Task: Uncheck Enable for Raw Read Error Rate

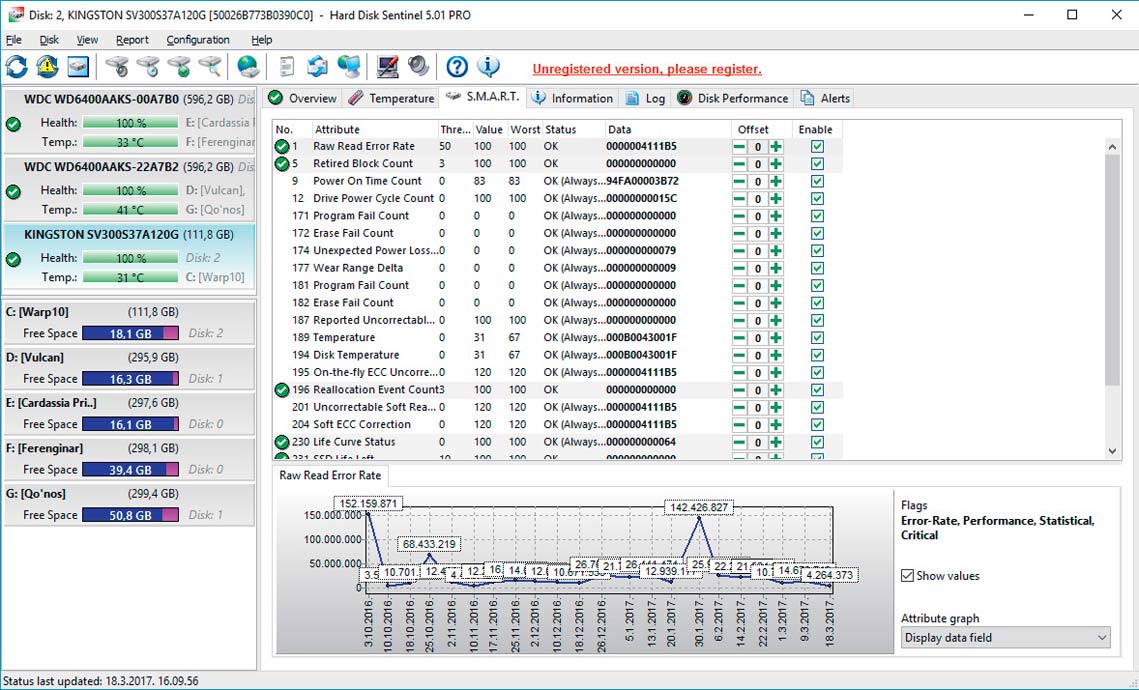Action: [x=817, y=147]
